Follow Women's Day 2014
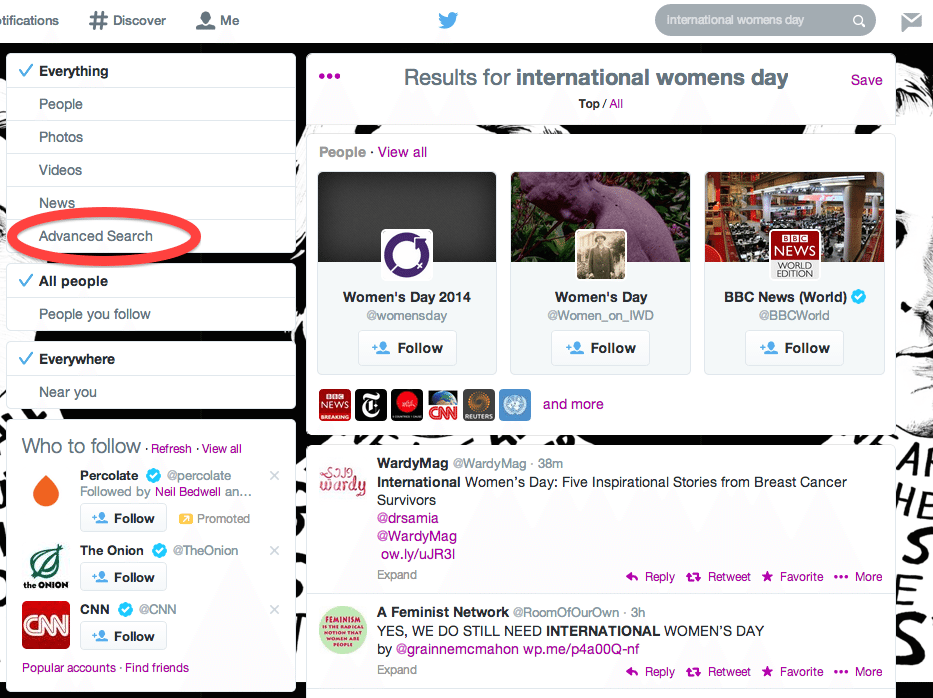The height and width of the screenshot is (698, 933). coord(407,348)
